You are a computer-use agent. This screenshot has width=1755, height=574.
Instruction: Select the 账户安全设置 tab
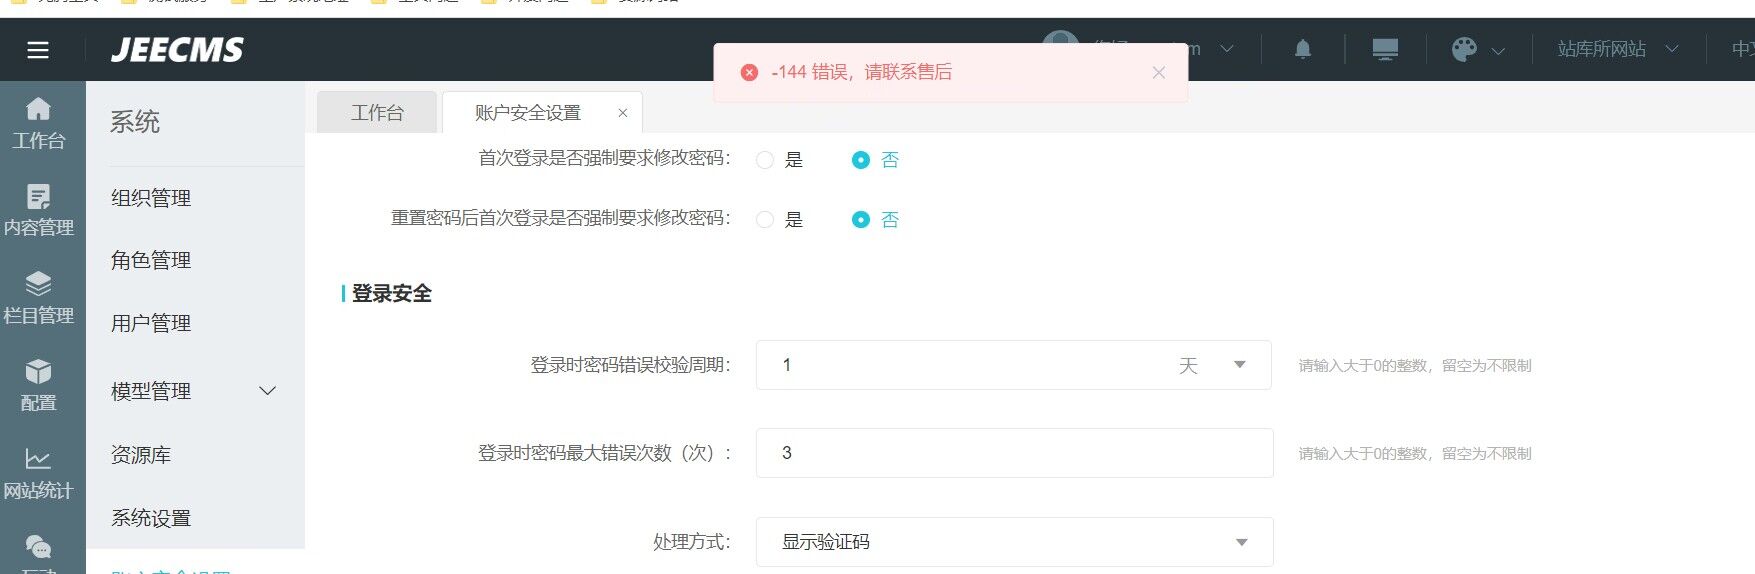pos(528,113)
